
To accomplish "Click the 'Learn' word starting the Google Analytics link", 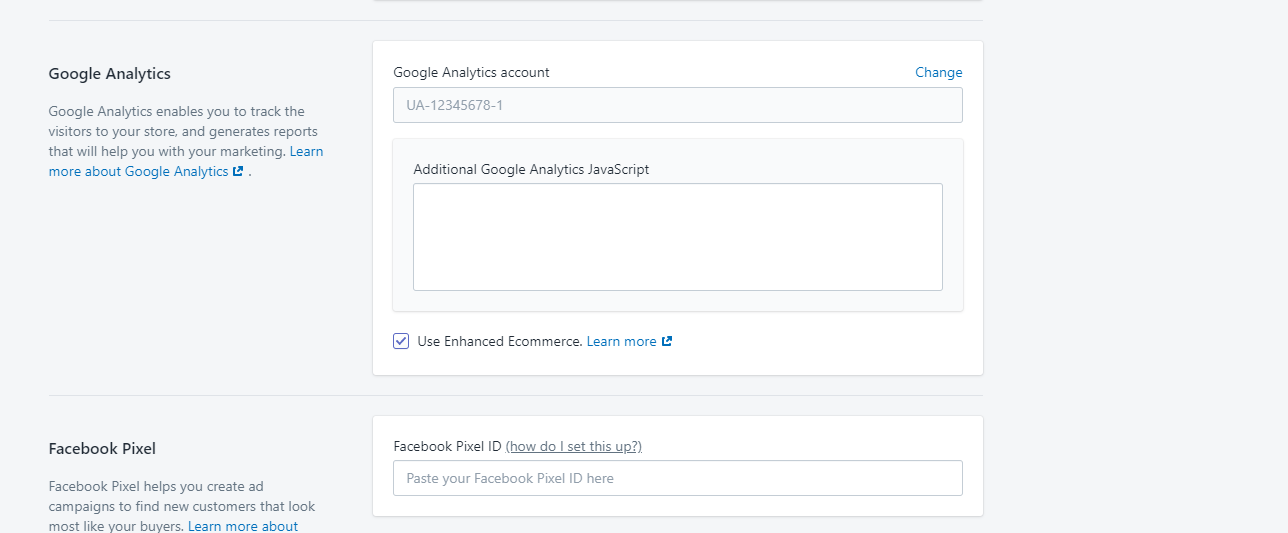I will point(306,151).
